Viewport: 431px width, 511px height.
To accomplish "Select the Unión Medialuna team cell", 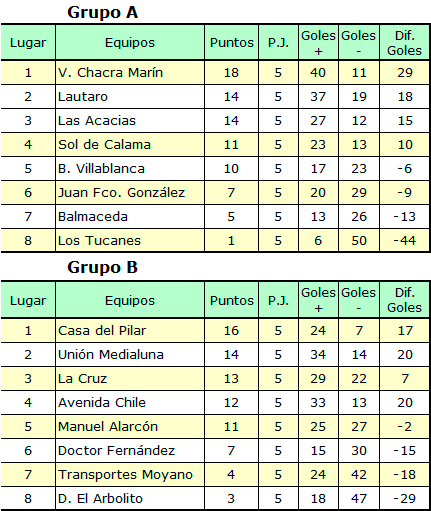I will [x=130, y=354].
